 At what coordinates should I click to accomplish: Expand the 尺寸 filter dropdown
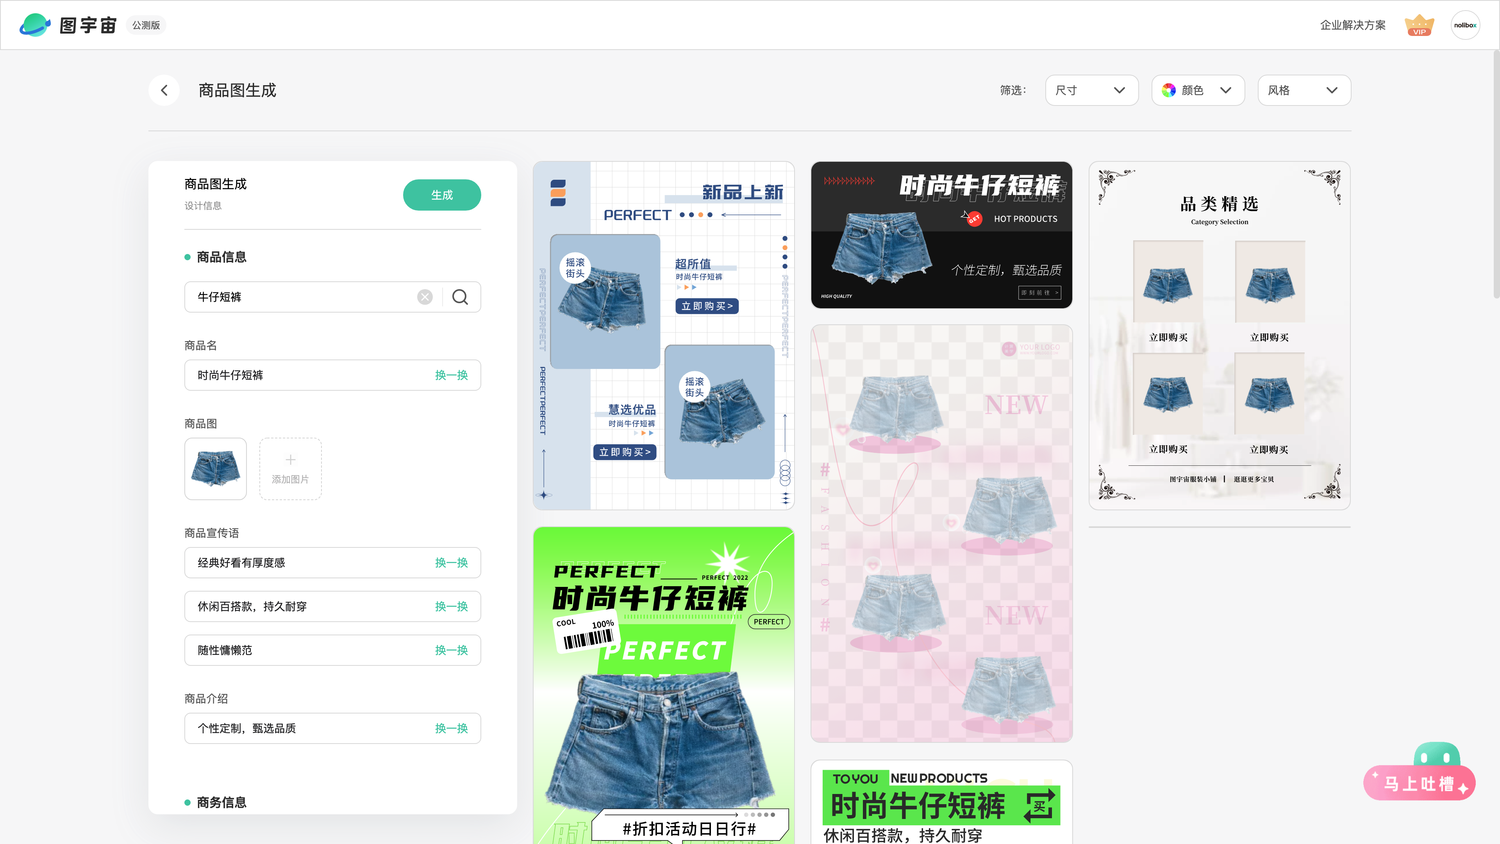(x=1091, y=90)
